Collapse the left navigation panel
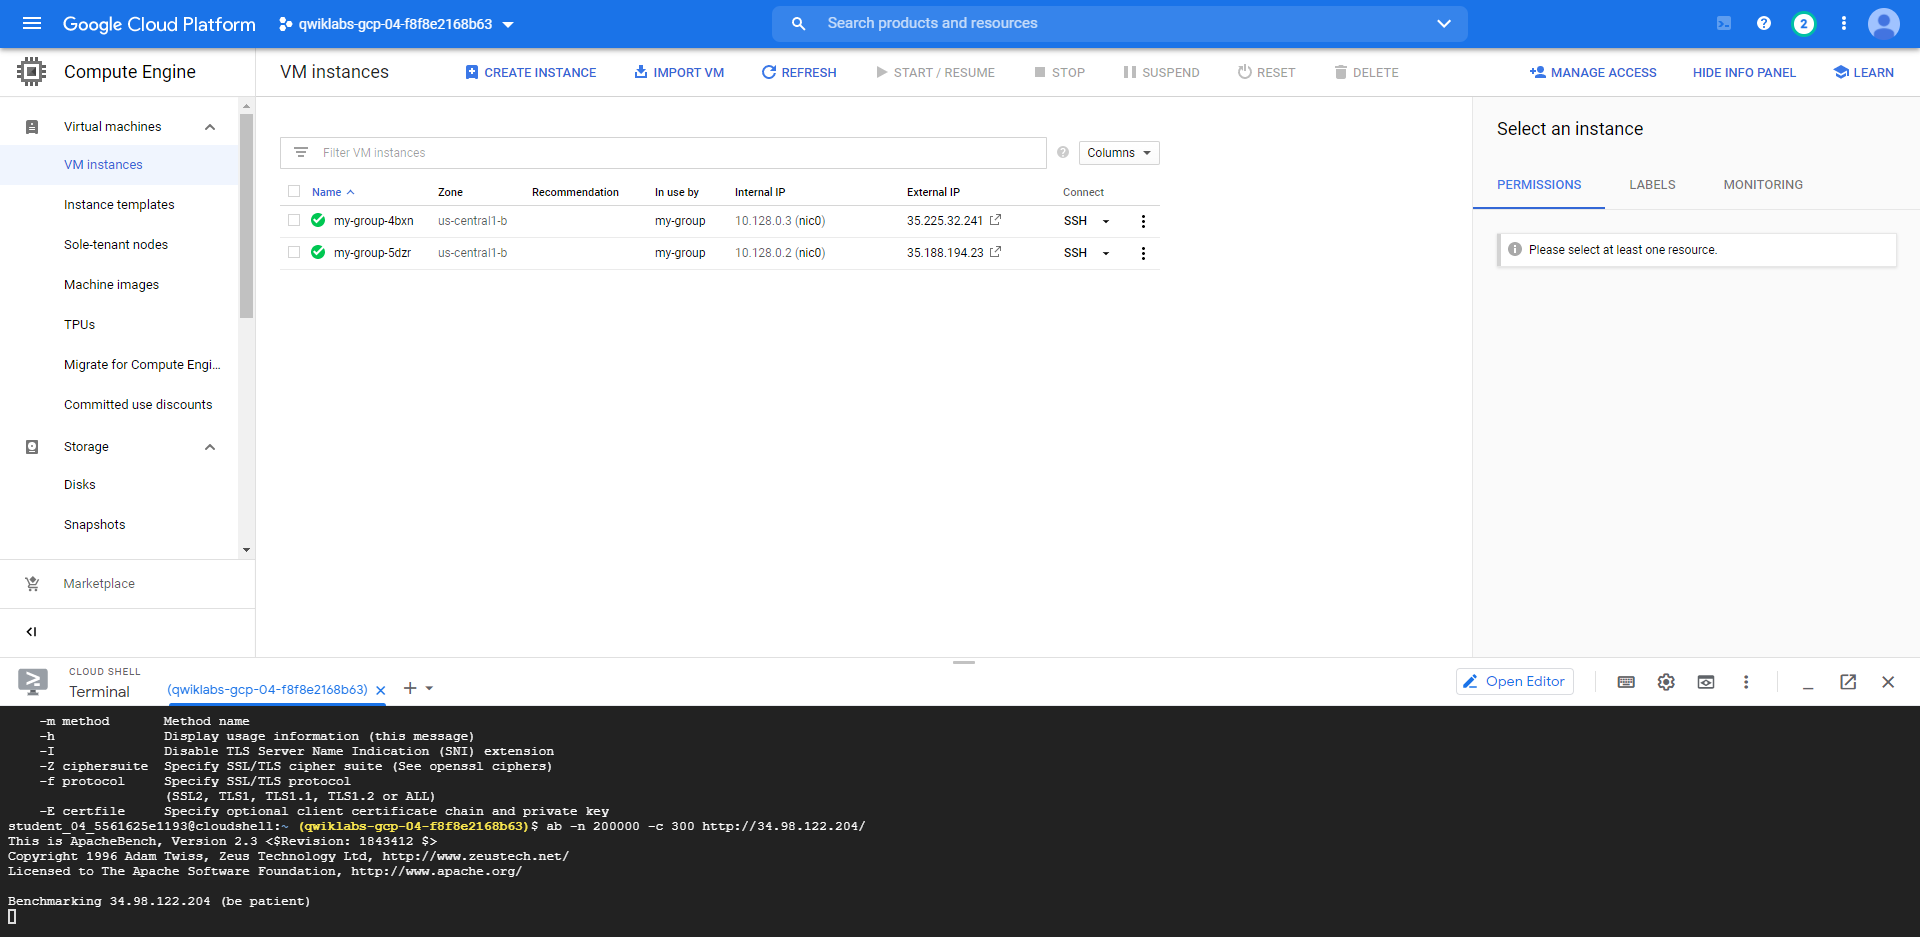Screen dimensions: 1920x937 point(31,631)
